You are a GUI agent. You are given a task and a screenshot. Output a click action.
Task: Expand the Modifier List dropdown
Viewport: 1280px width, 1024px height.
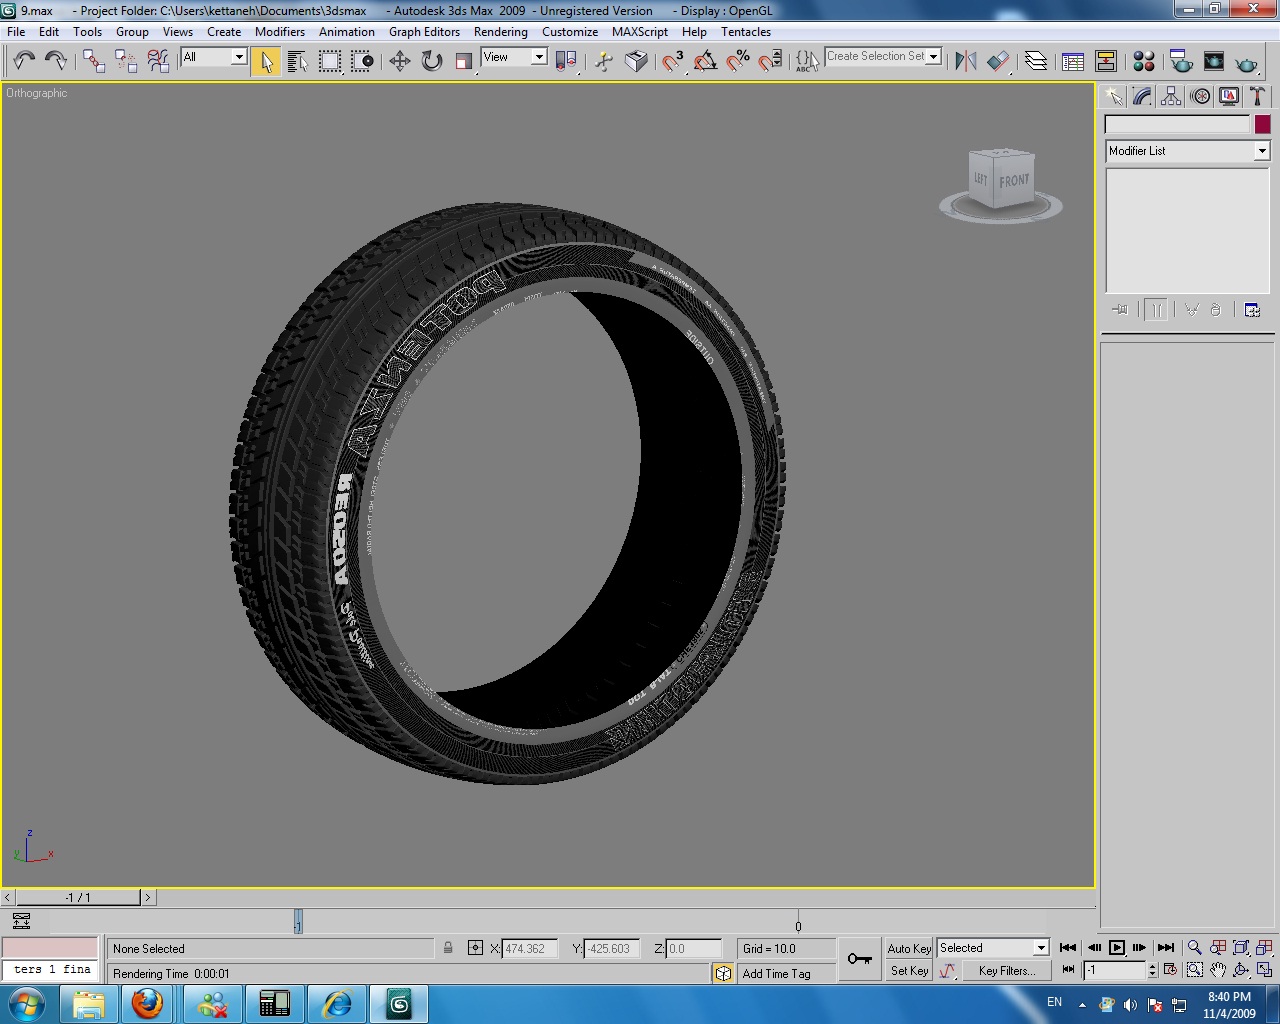coord(1187,151)
